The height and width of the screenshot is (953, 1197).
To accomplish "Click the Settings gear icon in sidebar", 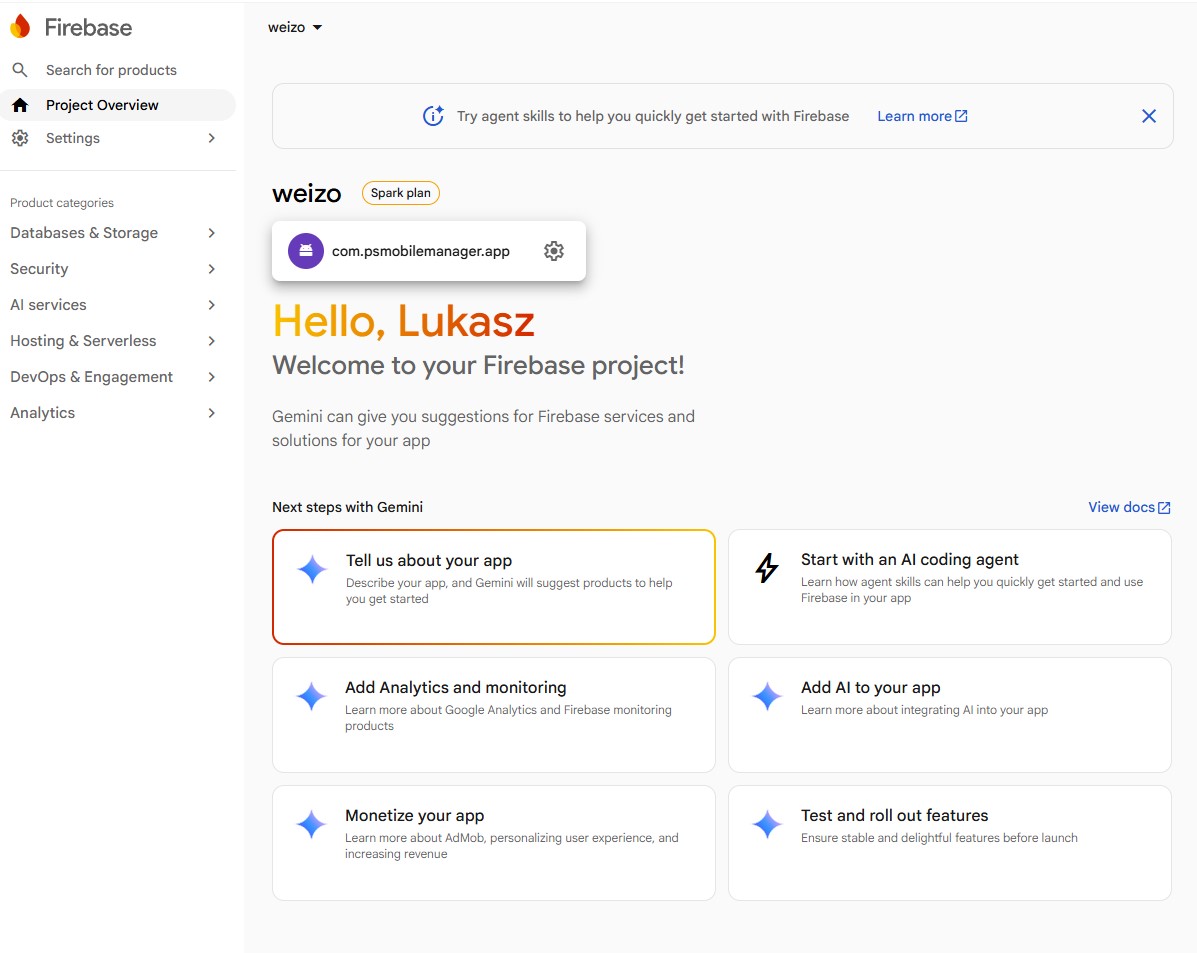I will 20,138.
